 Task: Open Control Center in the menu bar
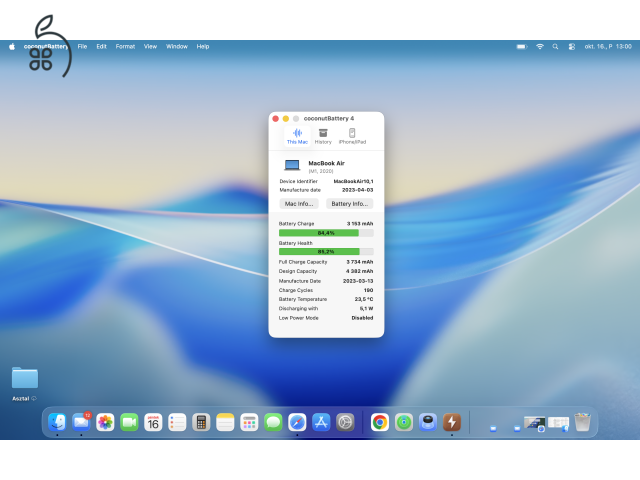click(x=572, y=47)
